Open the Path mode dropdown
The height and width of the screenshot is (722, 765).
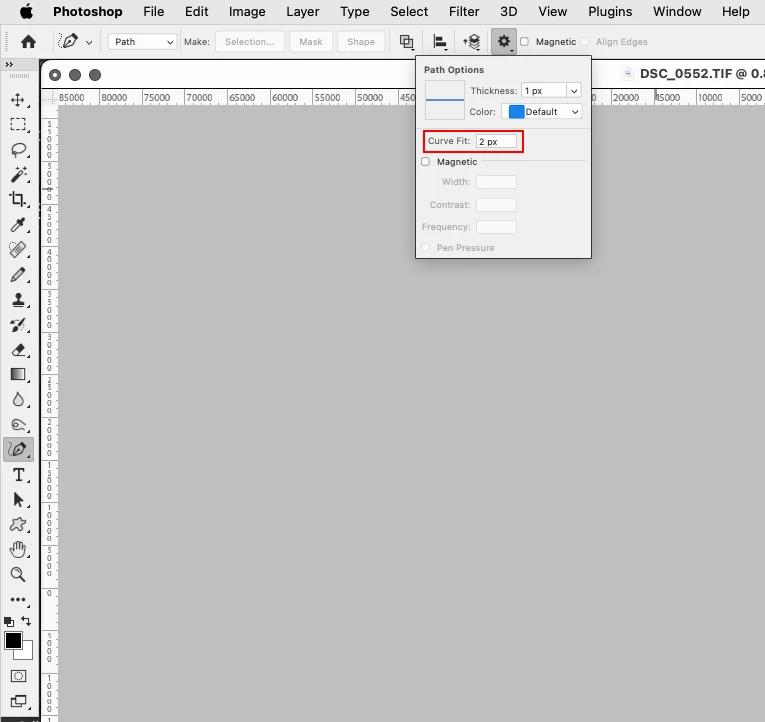click(142, 42)
